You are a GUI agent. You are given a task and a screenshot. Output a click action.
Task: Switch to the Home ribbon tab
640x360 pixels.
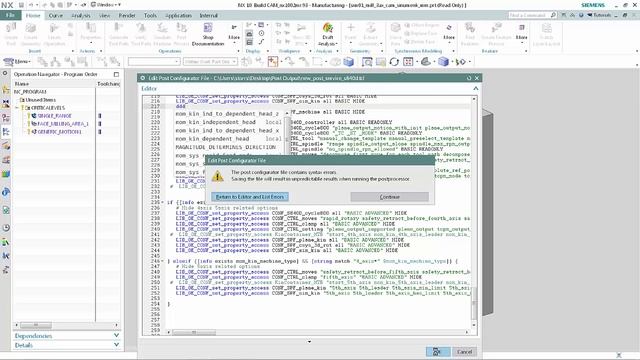pos(33,16)
